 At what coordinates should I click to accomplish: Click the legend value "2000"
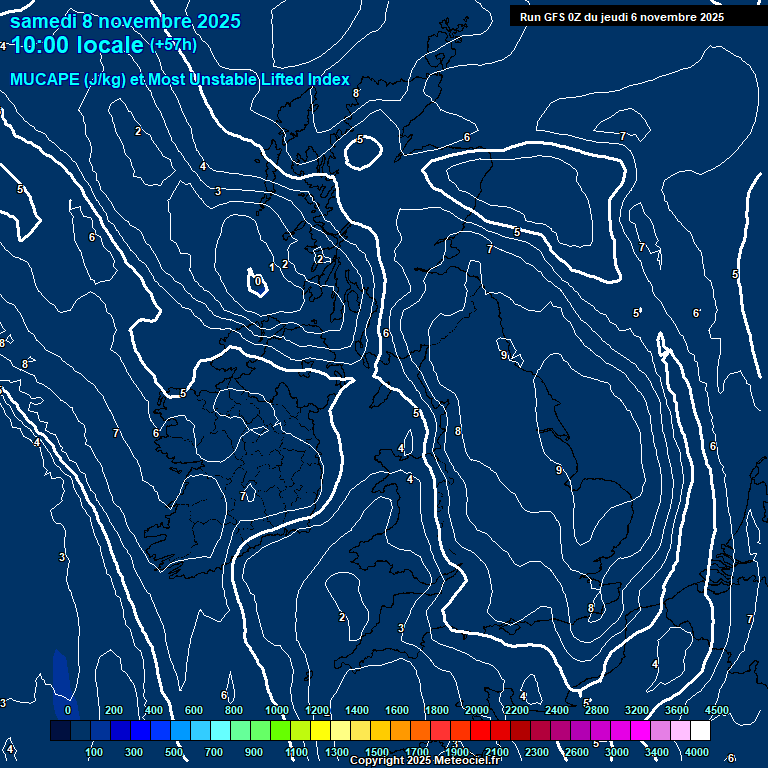pyautogui.click(x=477, y=710)
